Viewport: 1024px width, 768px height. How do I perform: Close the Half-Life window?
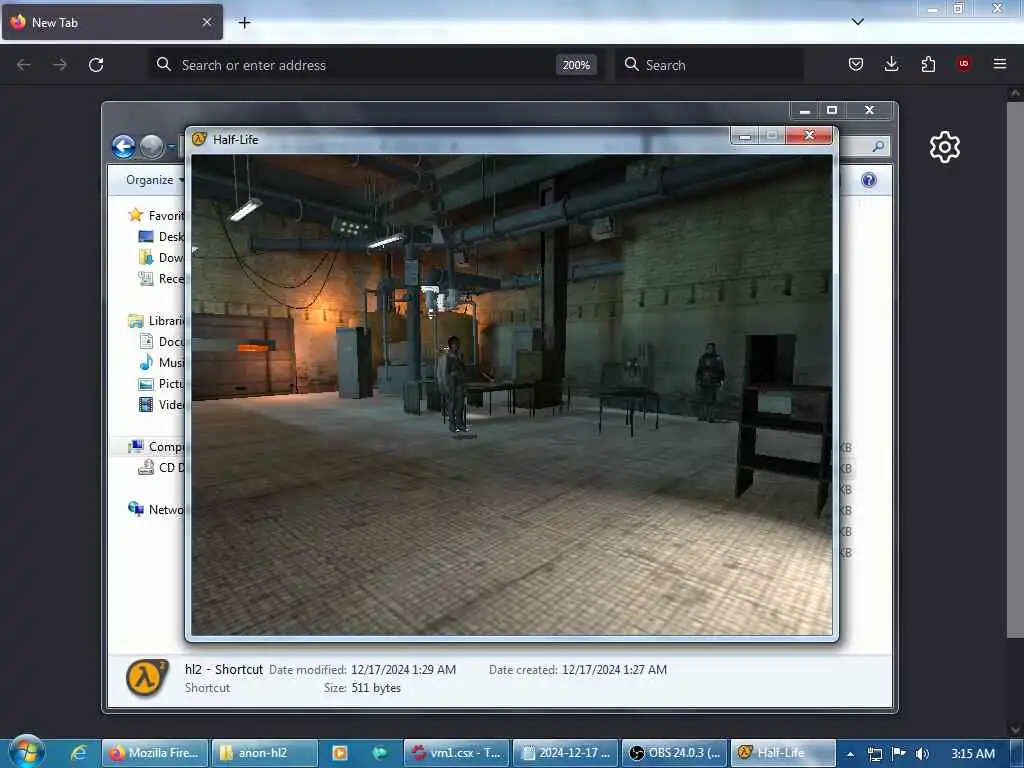[x=809, y=135]
